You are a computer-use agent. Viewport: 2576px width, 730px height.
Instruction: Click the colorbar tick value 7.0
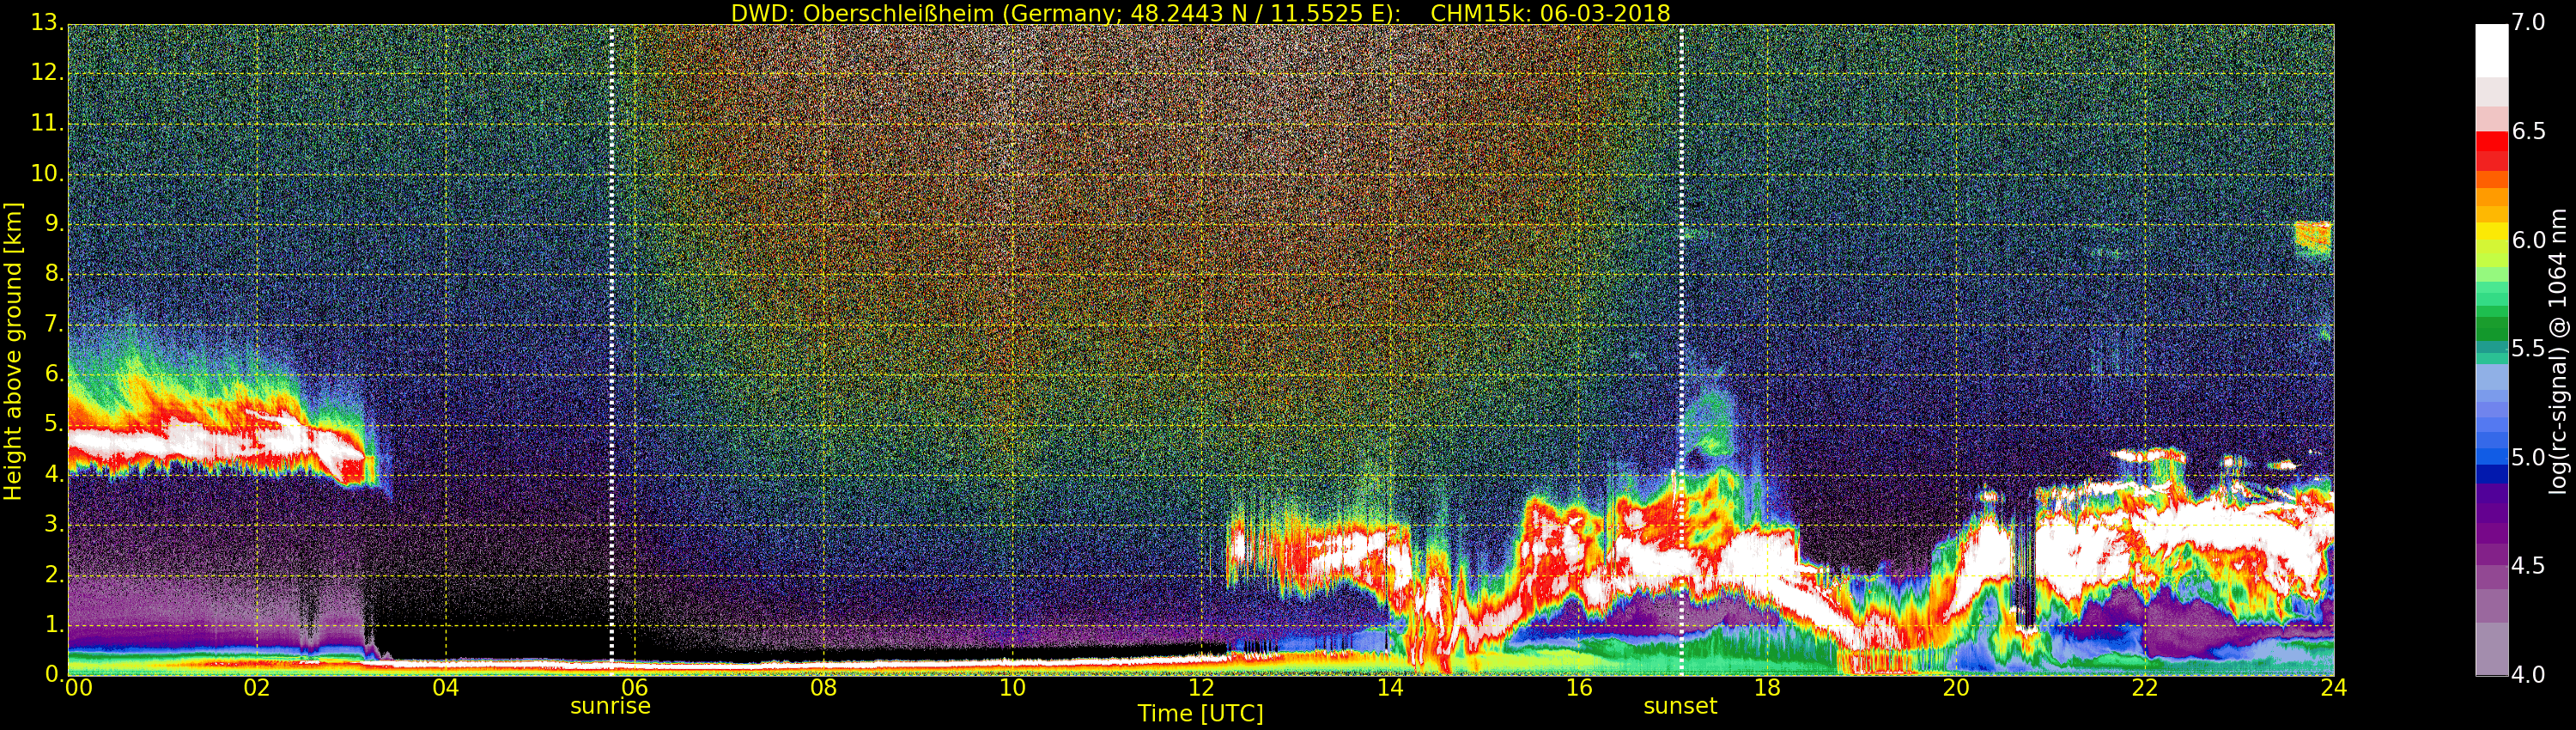[x=2528, y=23]
